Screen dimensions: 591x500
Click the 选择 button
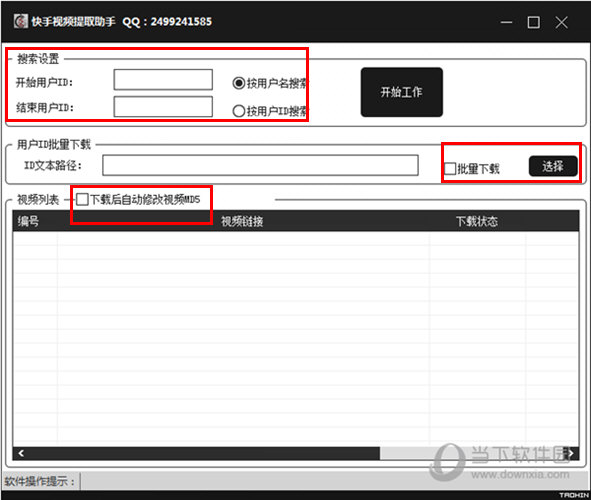[553, 166]
